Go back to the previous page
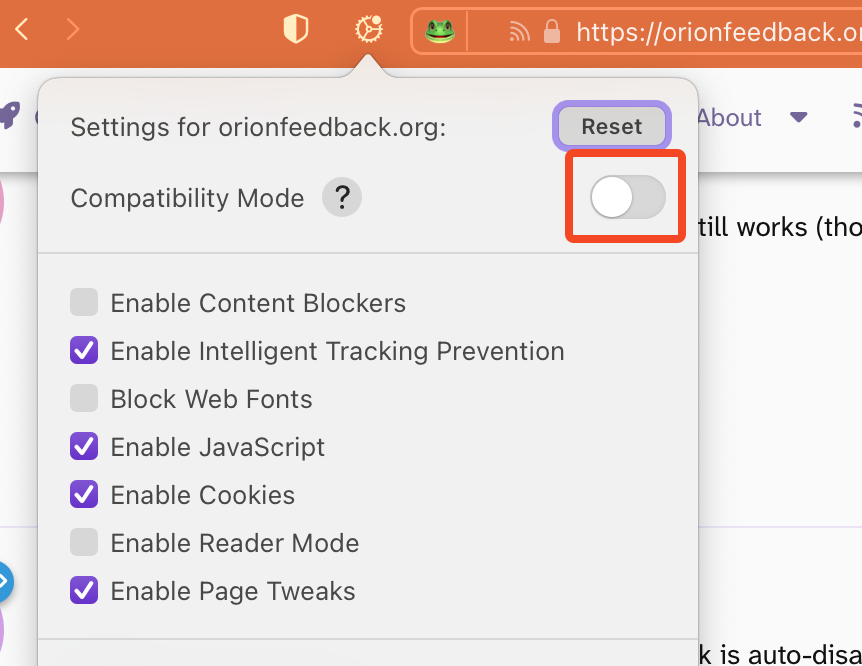Image resolution: width=862 pixels, height=666 pixels. [x=22, y=30]
